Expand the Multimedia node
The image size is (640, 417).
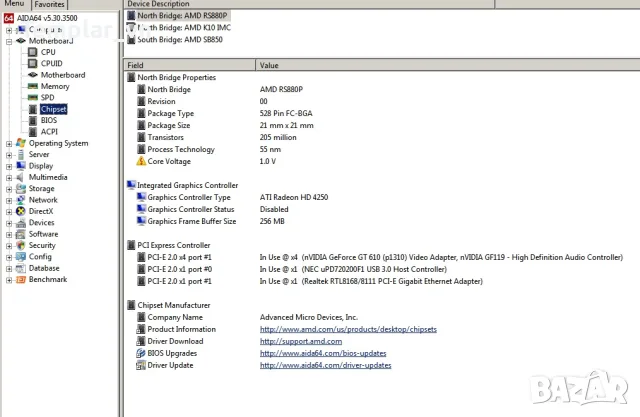pos(9,178)
